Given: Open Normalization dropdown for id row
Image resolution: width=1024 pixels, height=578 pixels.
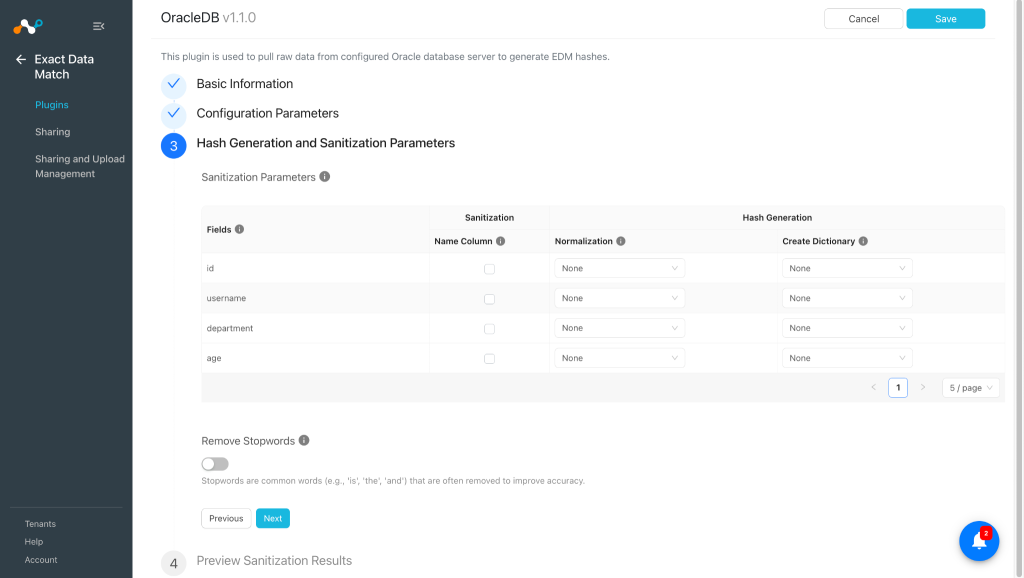Looking at the screenshot, I should coord(619,268).
